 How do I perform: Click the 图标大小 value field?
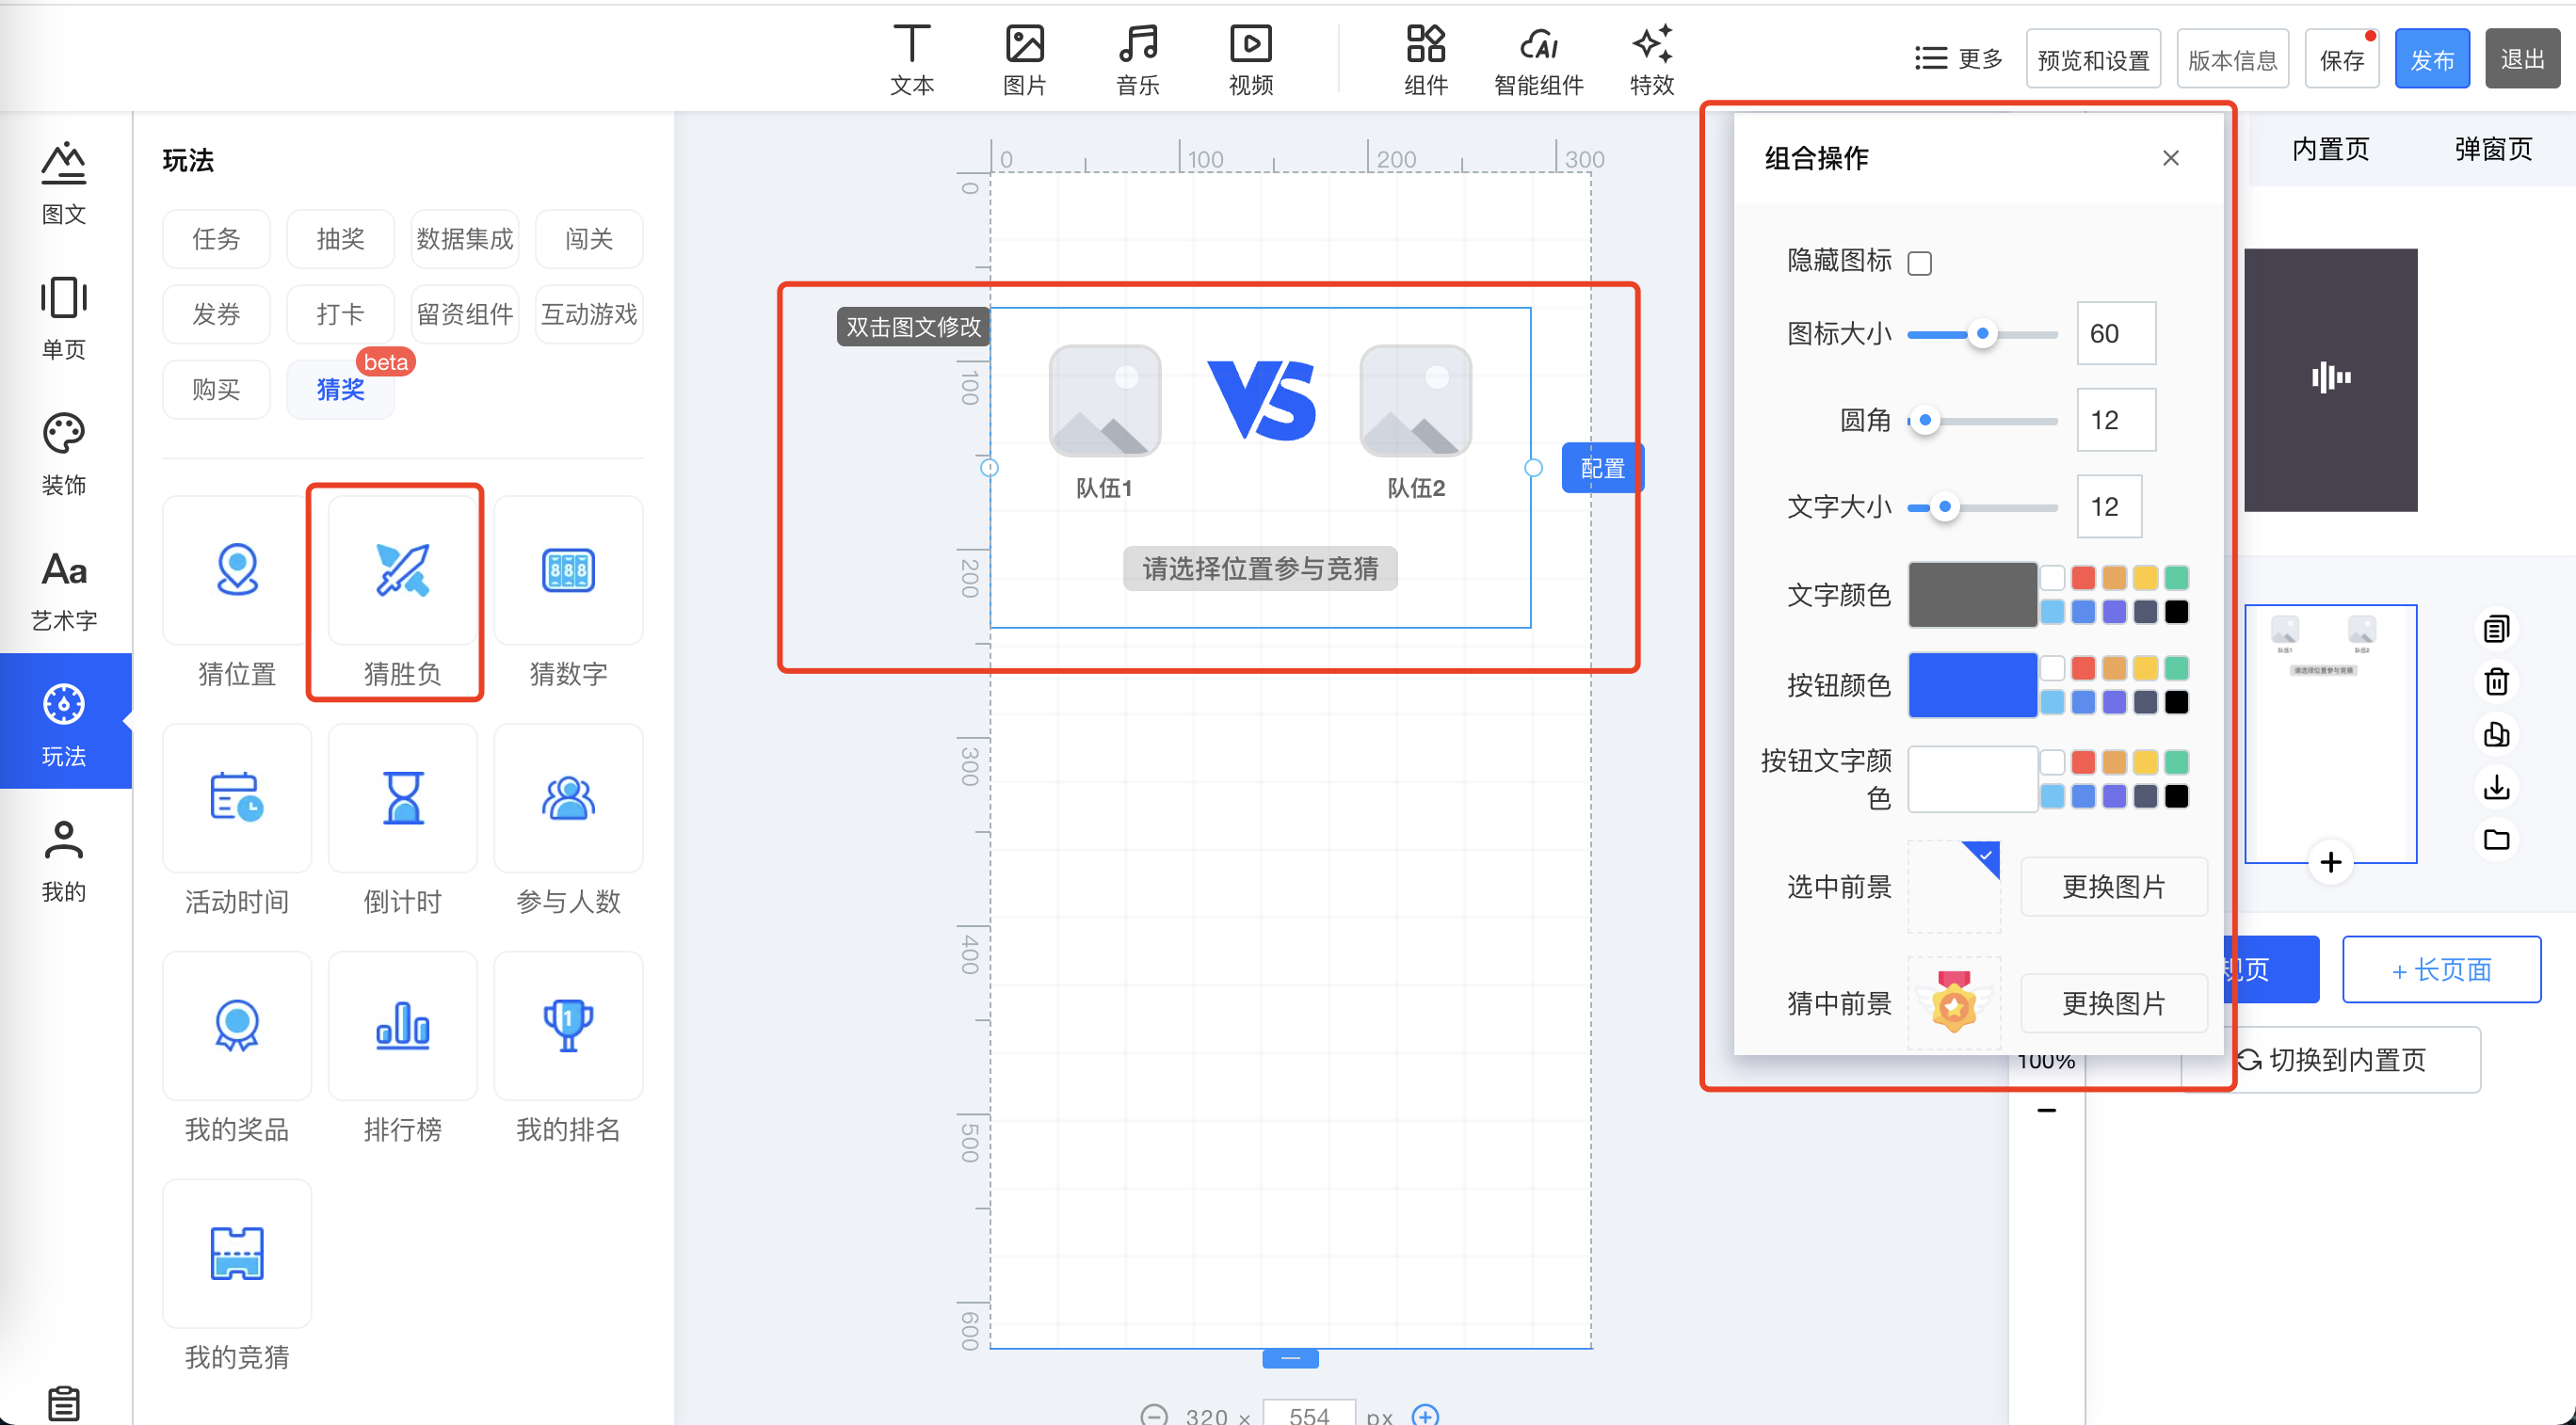click(2115, 333)
